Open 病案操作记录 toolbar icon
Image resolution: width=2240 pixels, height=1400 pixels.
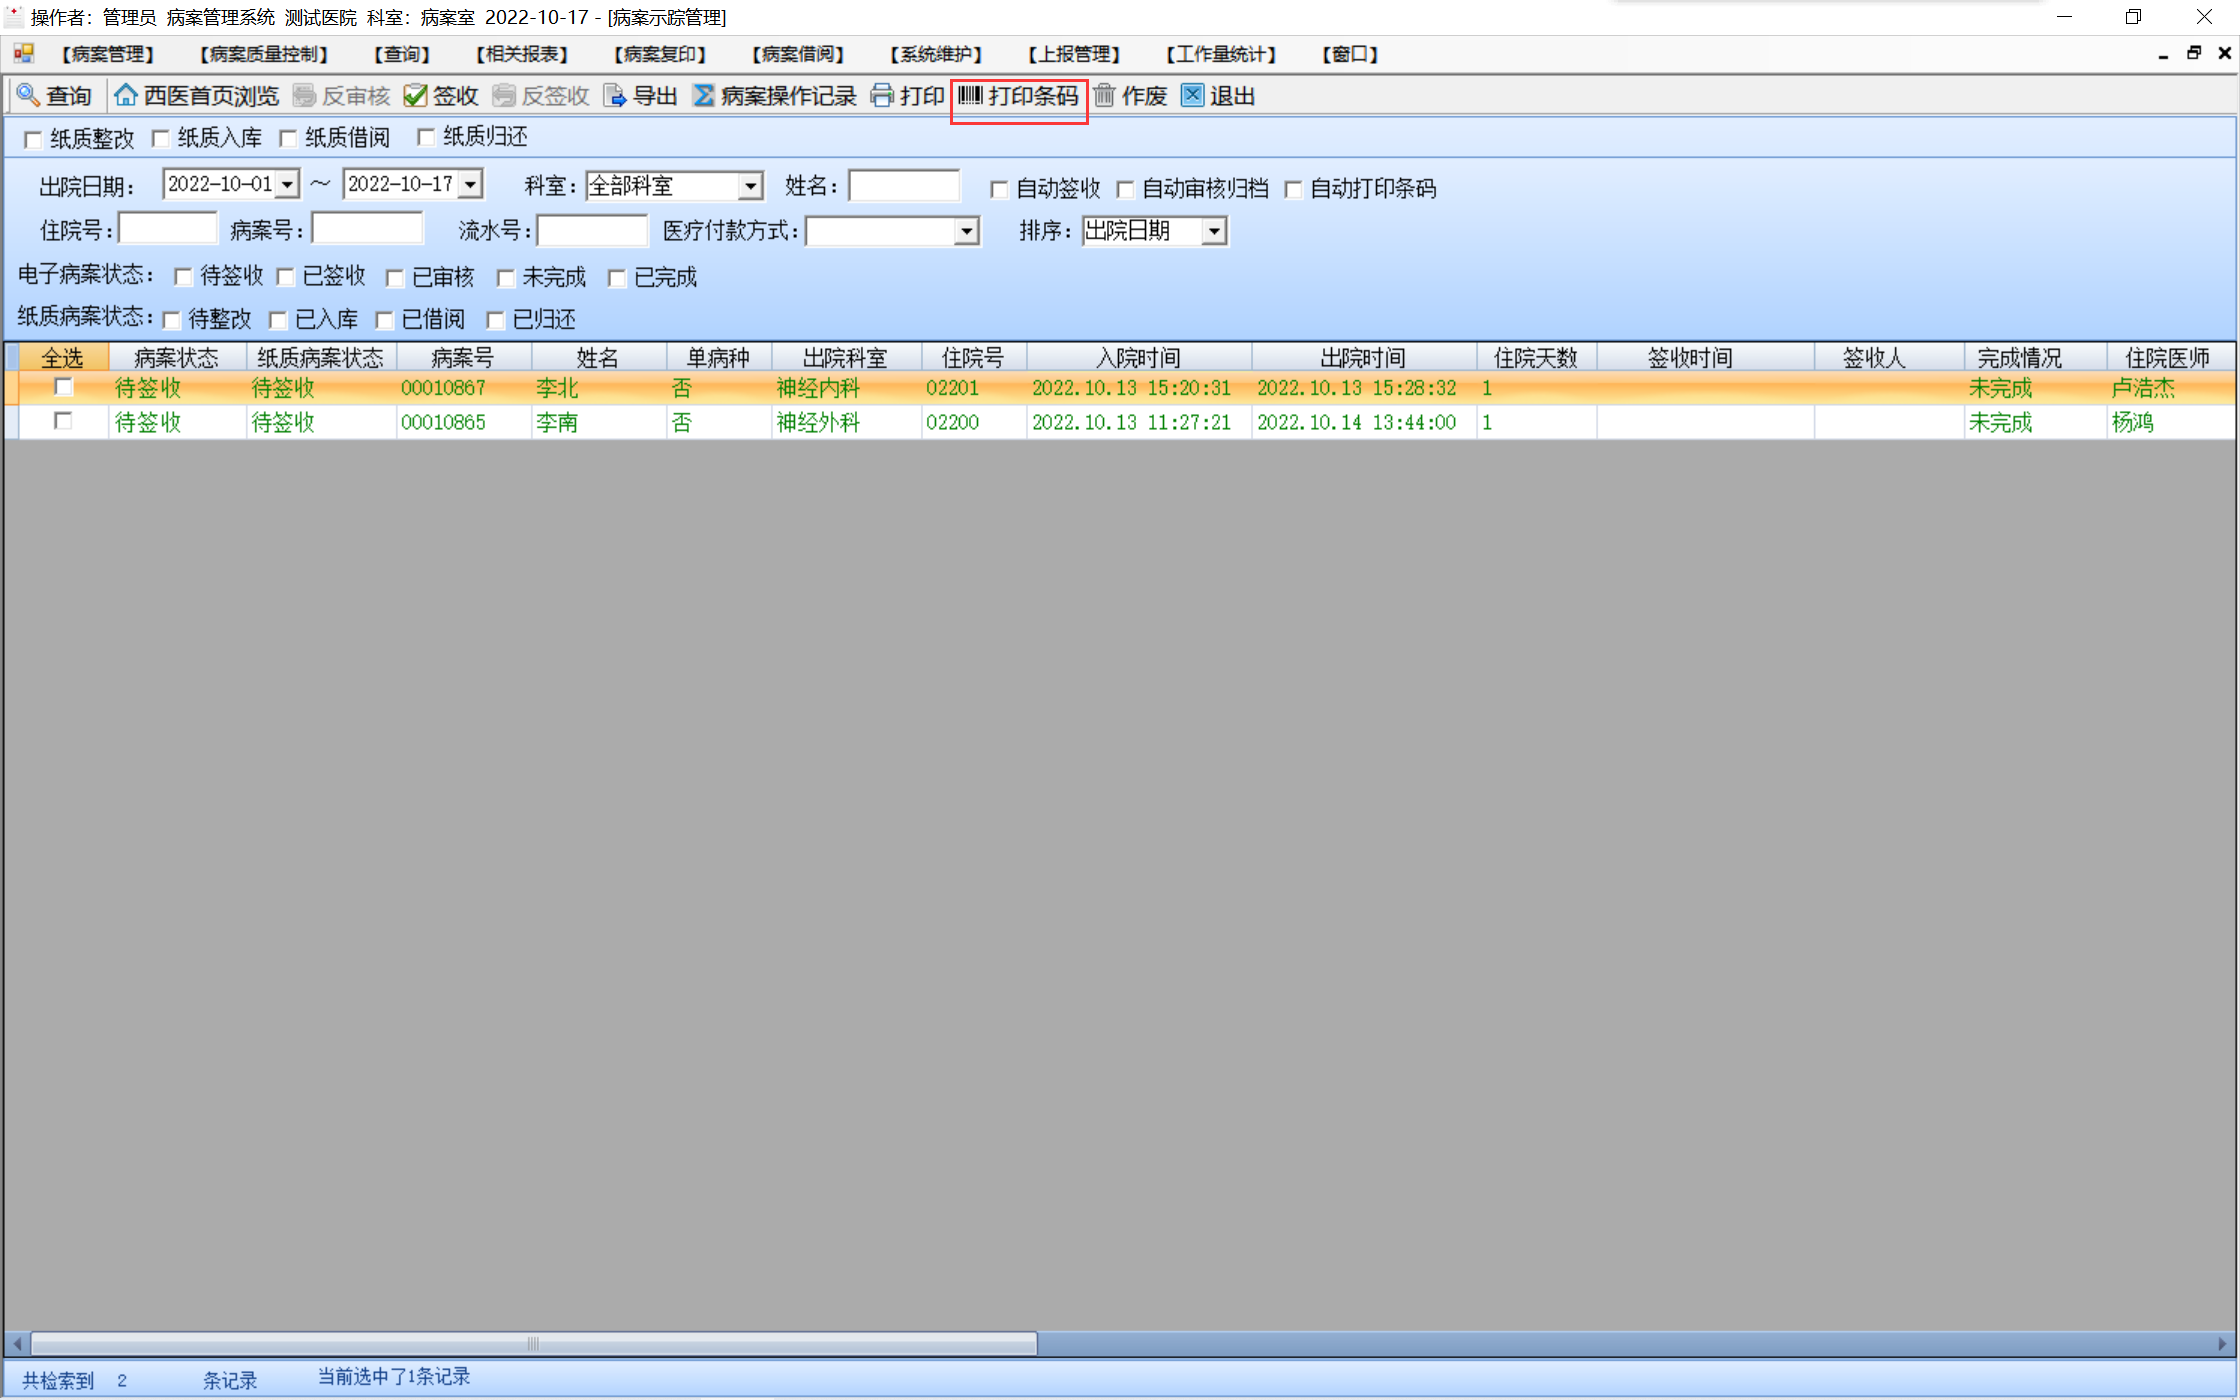pyautogui.click(x=703, y=96)
